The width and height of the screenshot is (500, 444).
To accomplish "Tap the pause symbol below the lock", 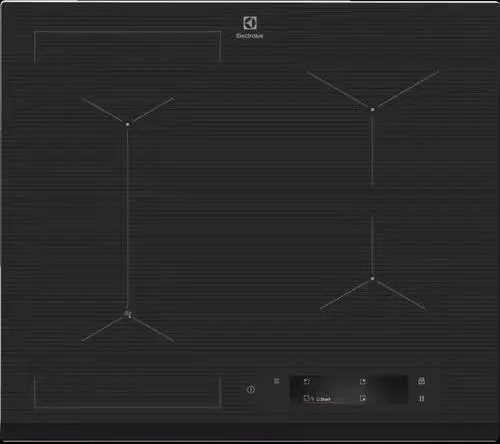I will (x=421, y=398).
